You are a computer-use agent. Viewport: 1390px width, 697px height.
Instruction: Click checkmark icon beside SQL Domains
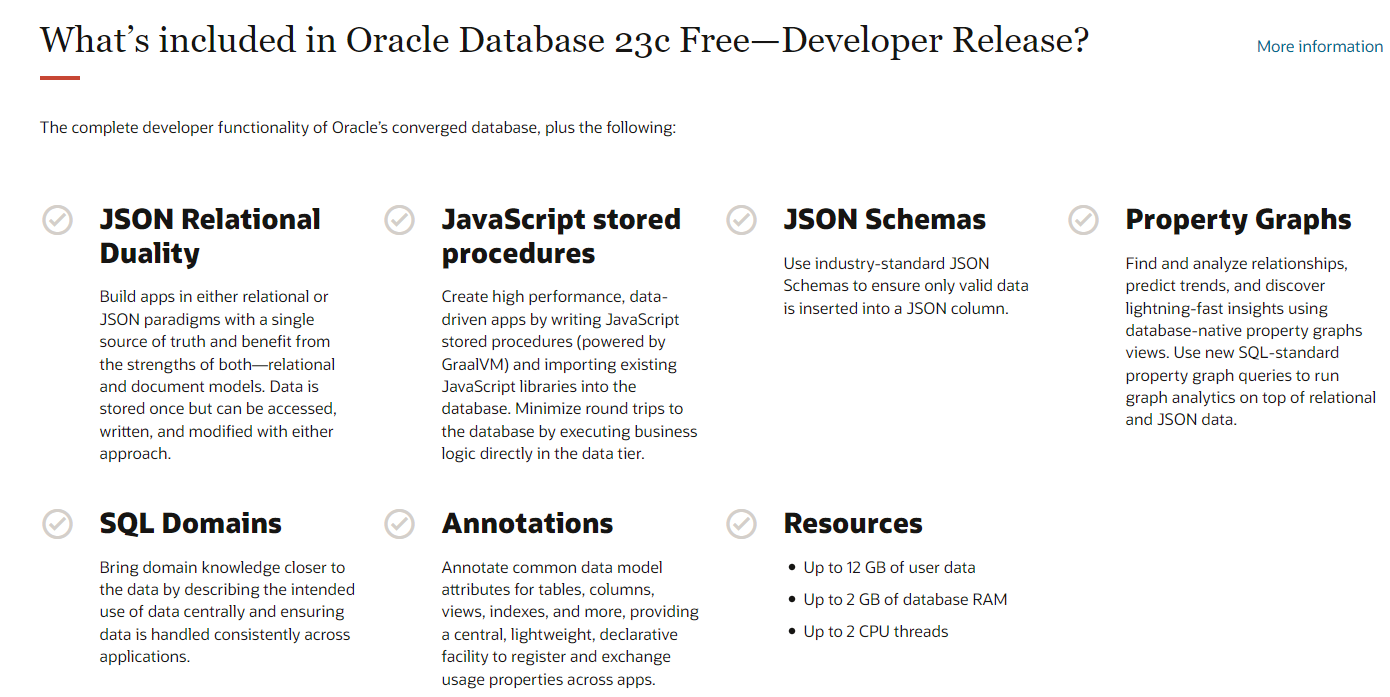[58, 523]
